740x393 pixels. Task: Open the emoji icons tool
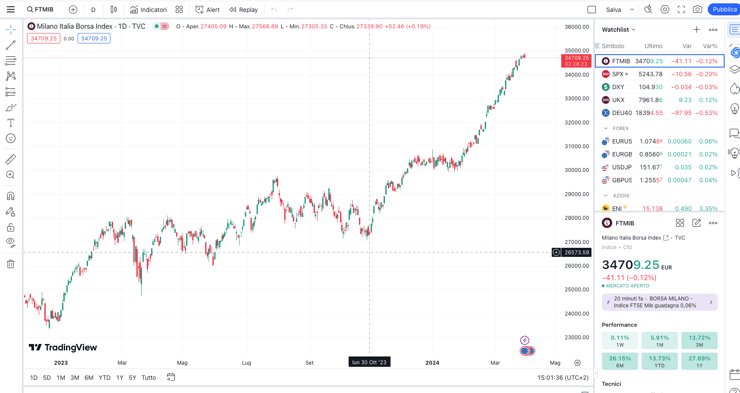coord(10,138)
